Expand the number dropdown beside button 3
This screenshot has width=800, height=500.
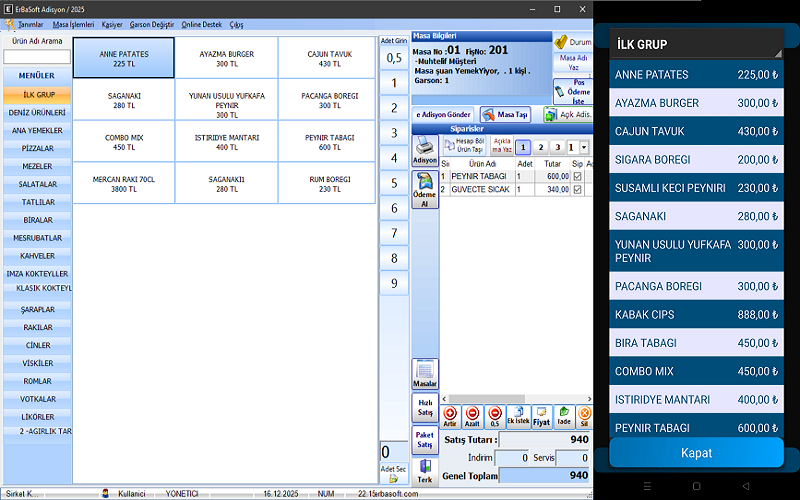pyautogui.click(x=584, y=147)
